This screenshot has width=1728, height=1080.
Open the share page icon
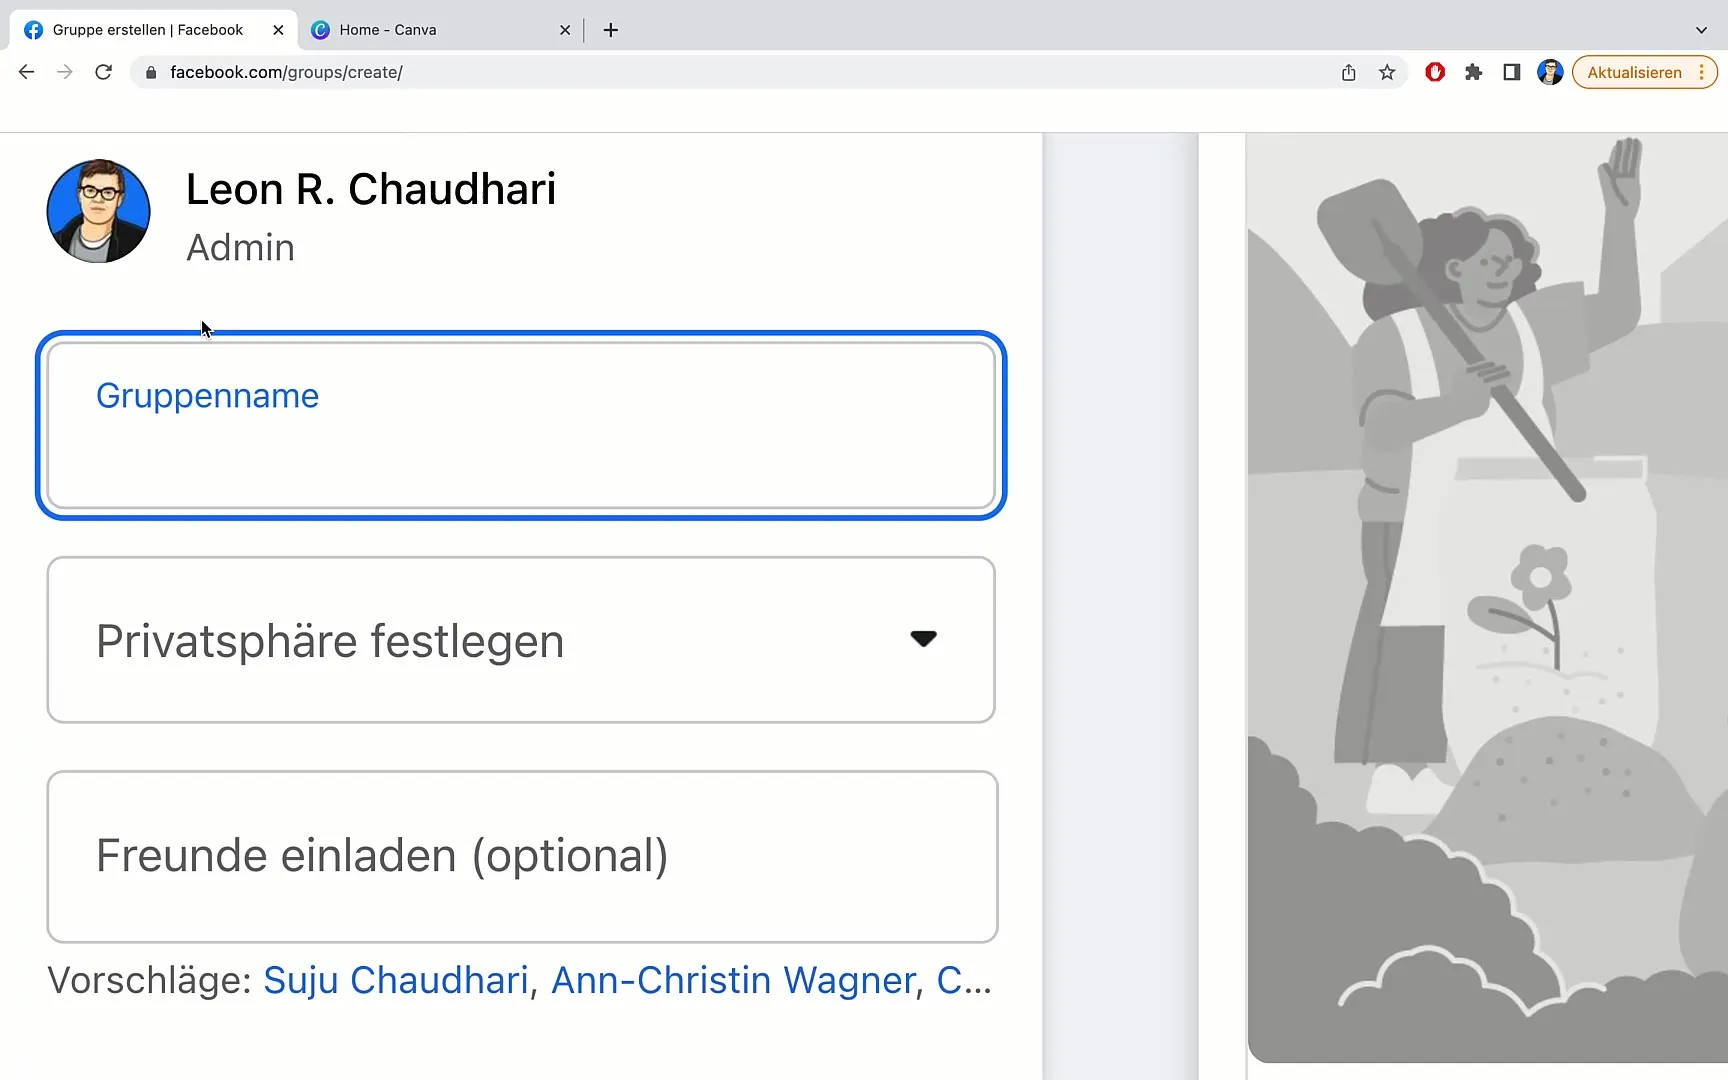click(x=1348, y=72)
